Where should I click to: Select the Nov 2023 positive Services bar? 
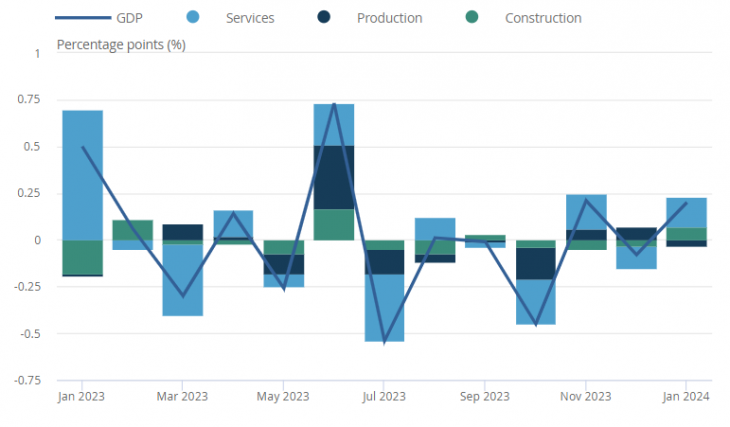586,212
